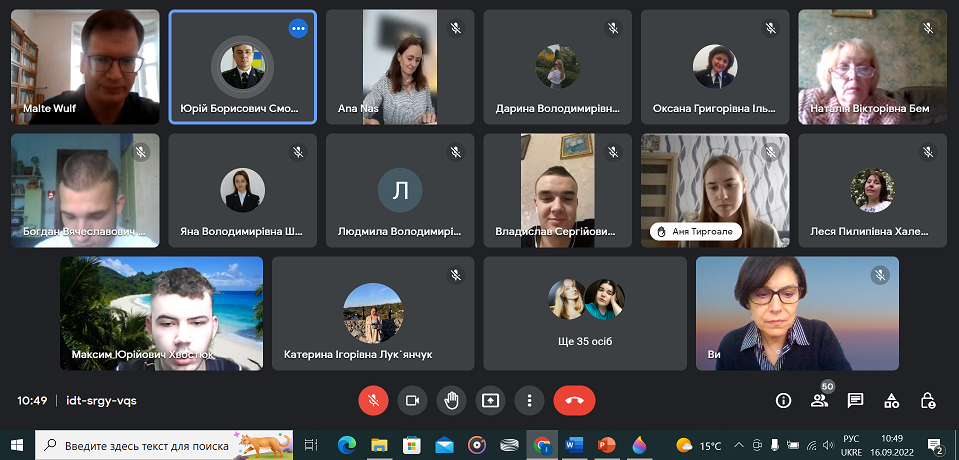
Task: Select Malte Wulf's video tile
Action: 85,67
